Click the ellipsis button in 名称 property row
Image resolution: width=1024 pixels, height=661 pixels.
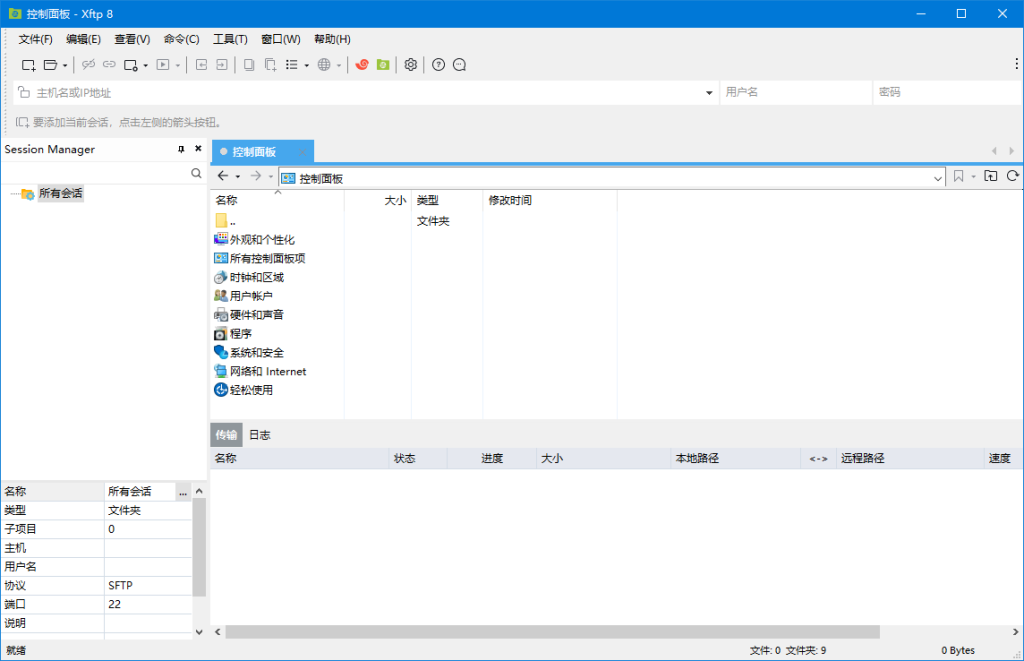click(x=183, y=492)
